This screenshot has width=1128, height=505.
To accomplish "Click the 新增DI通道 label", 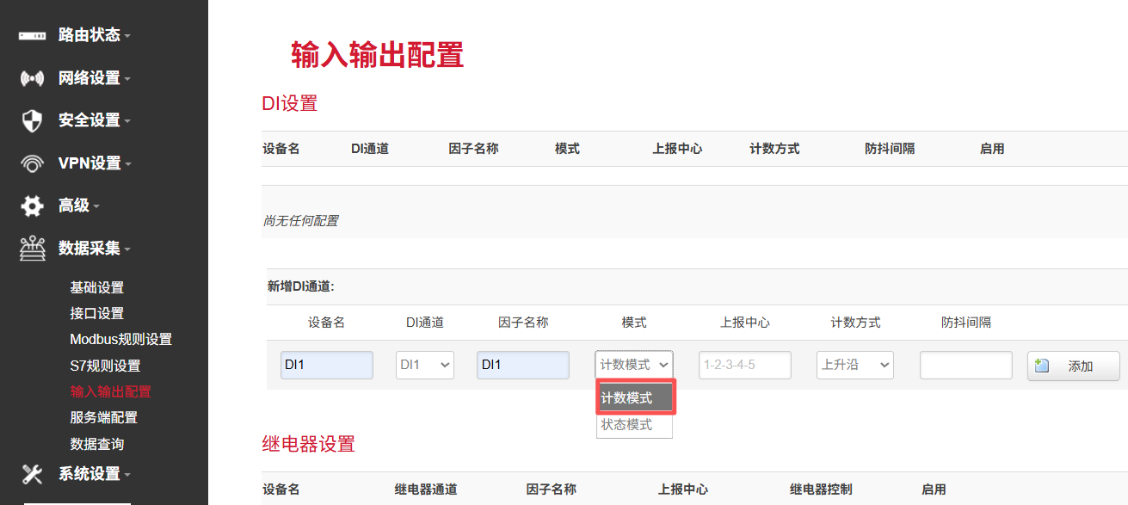I will 301,286.
